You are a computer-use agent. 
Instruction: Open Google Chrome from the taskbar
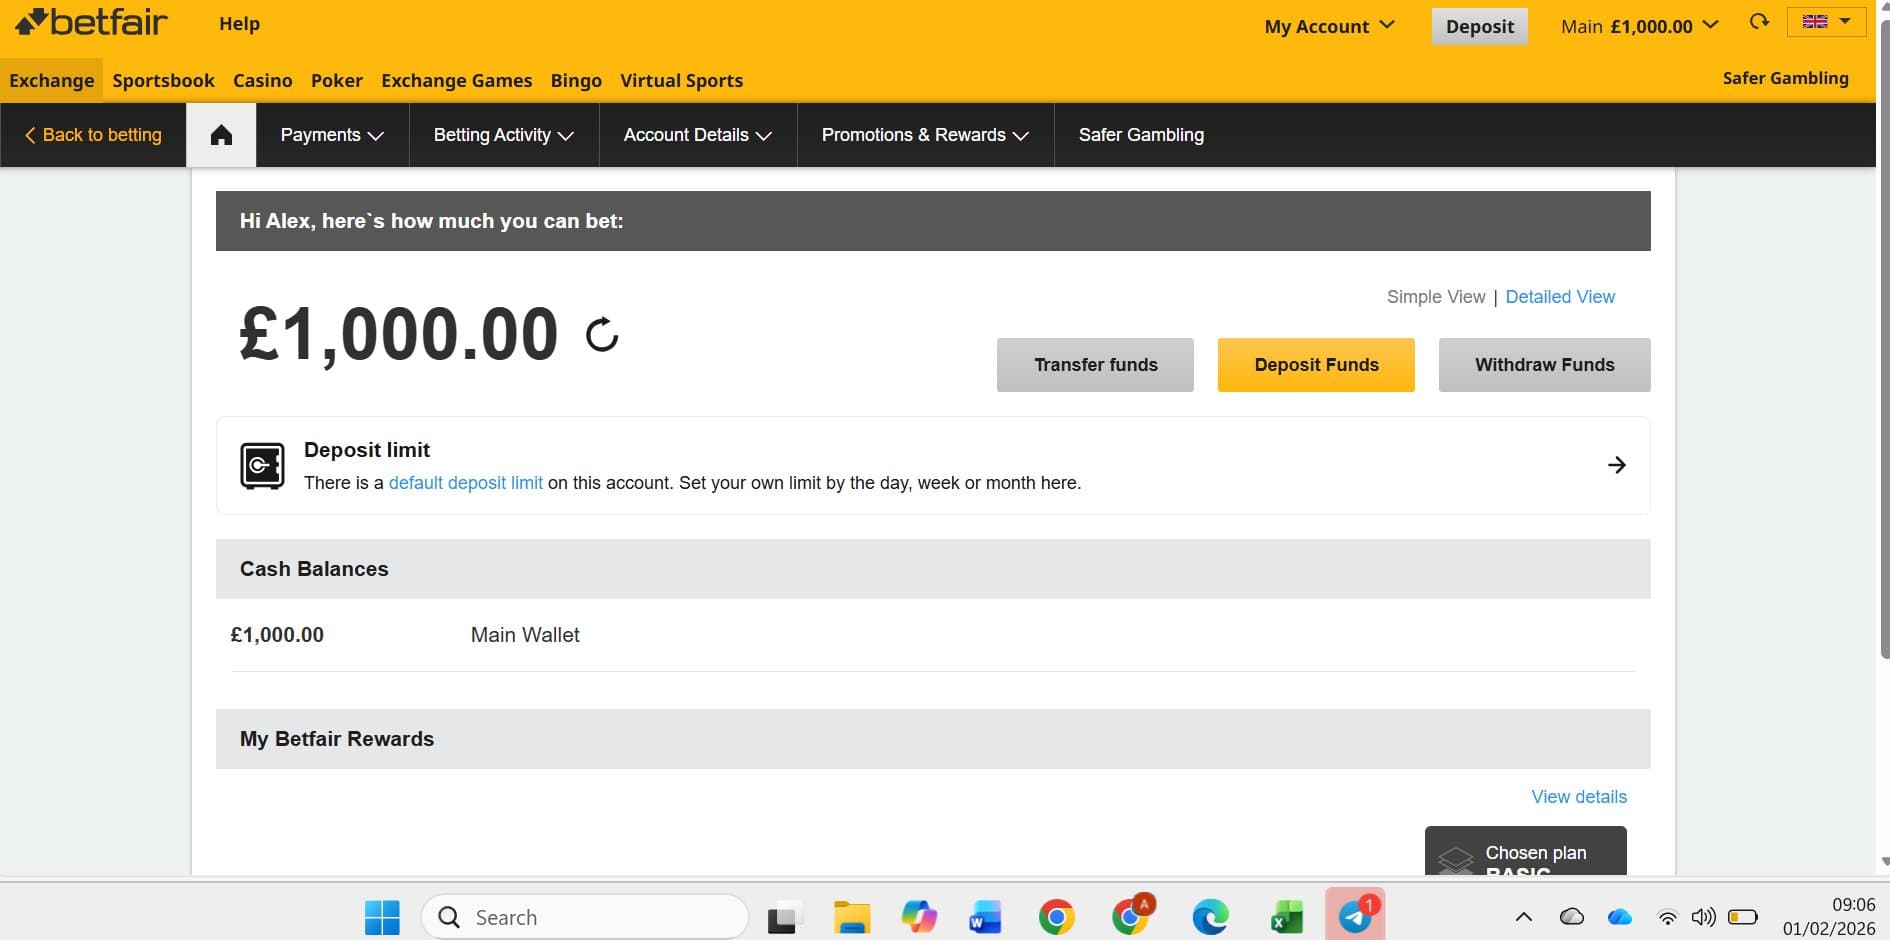[1056, 917]
